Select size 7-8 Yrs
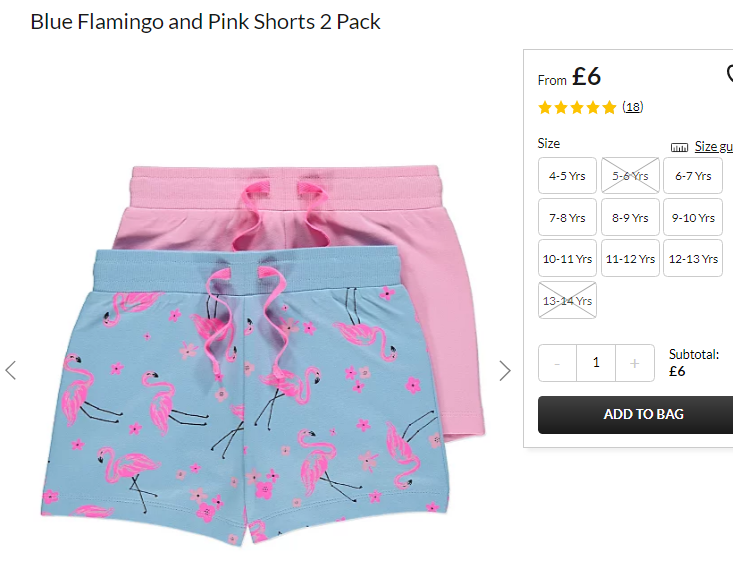Screen dimensions: 733x568 [x=567, y=217]
